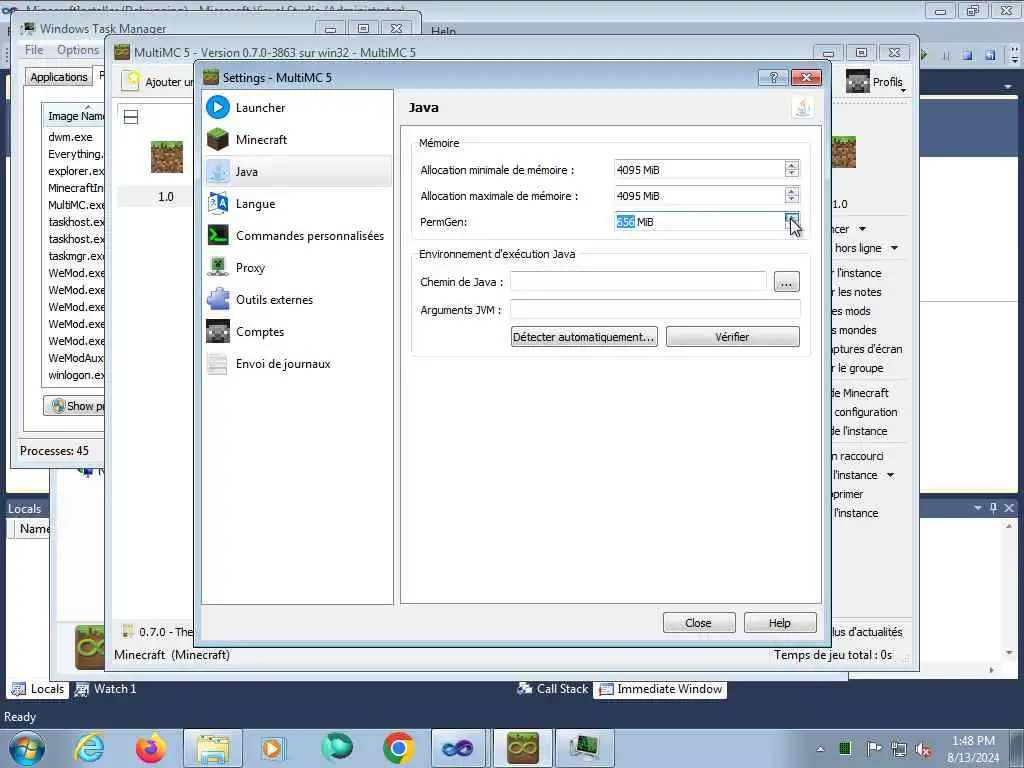Select winlogon.exe process in Task Manager

pyautogui.click(x=75, y=375)
